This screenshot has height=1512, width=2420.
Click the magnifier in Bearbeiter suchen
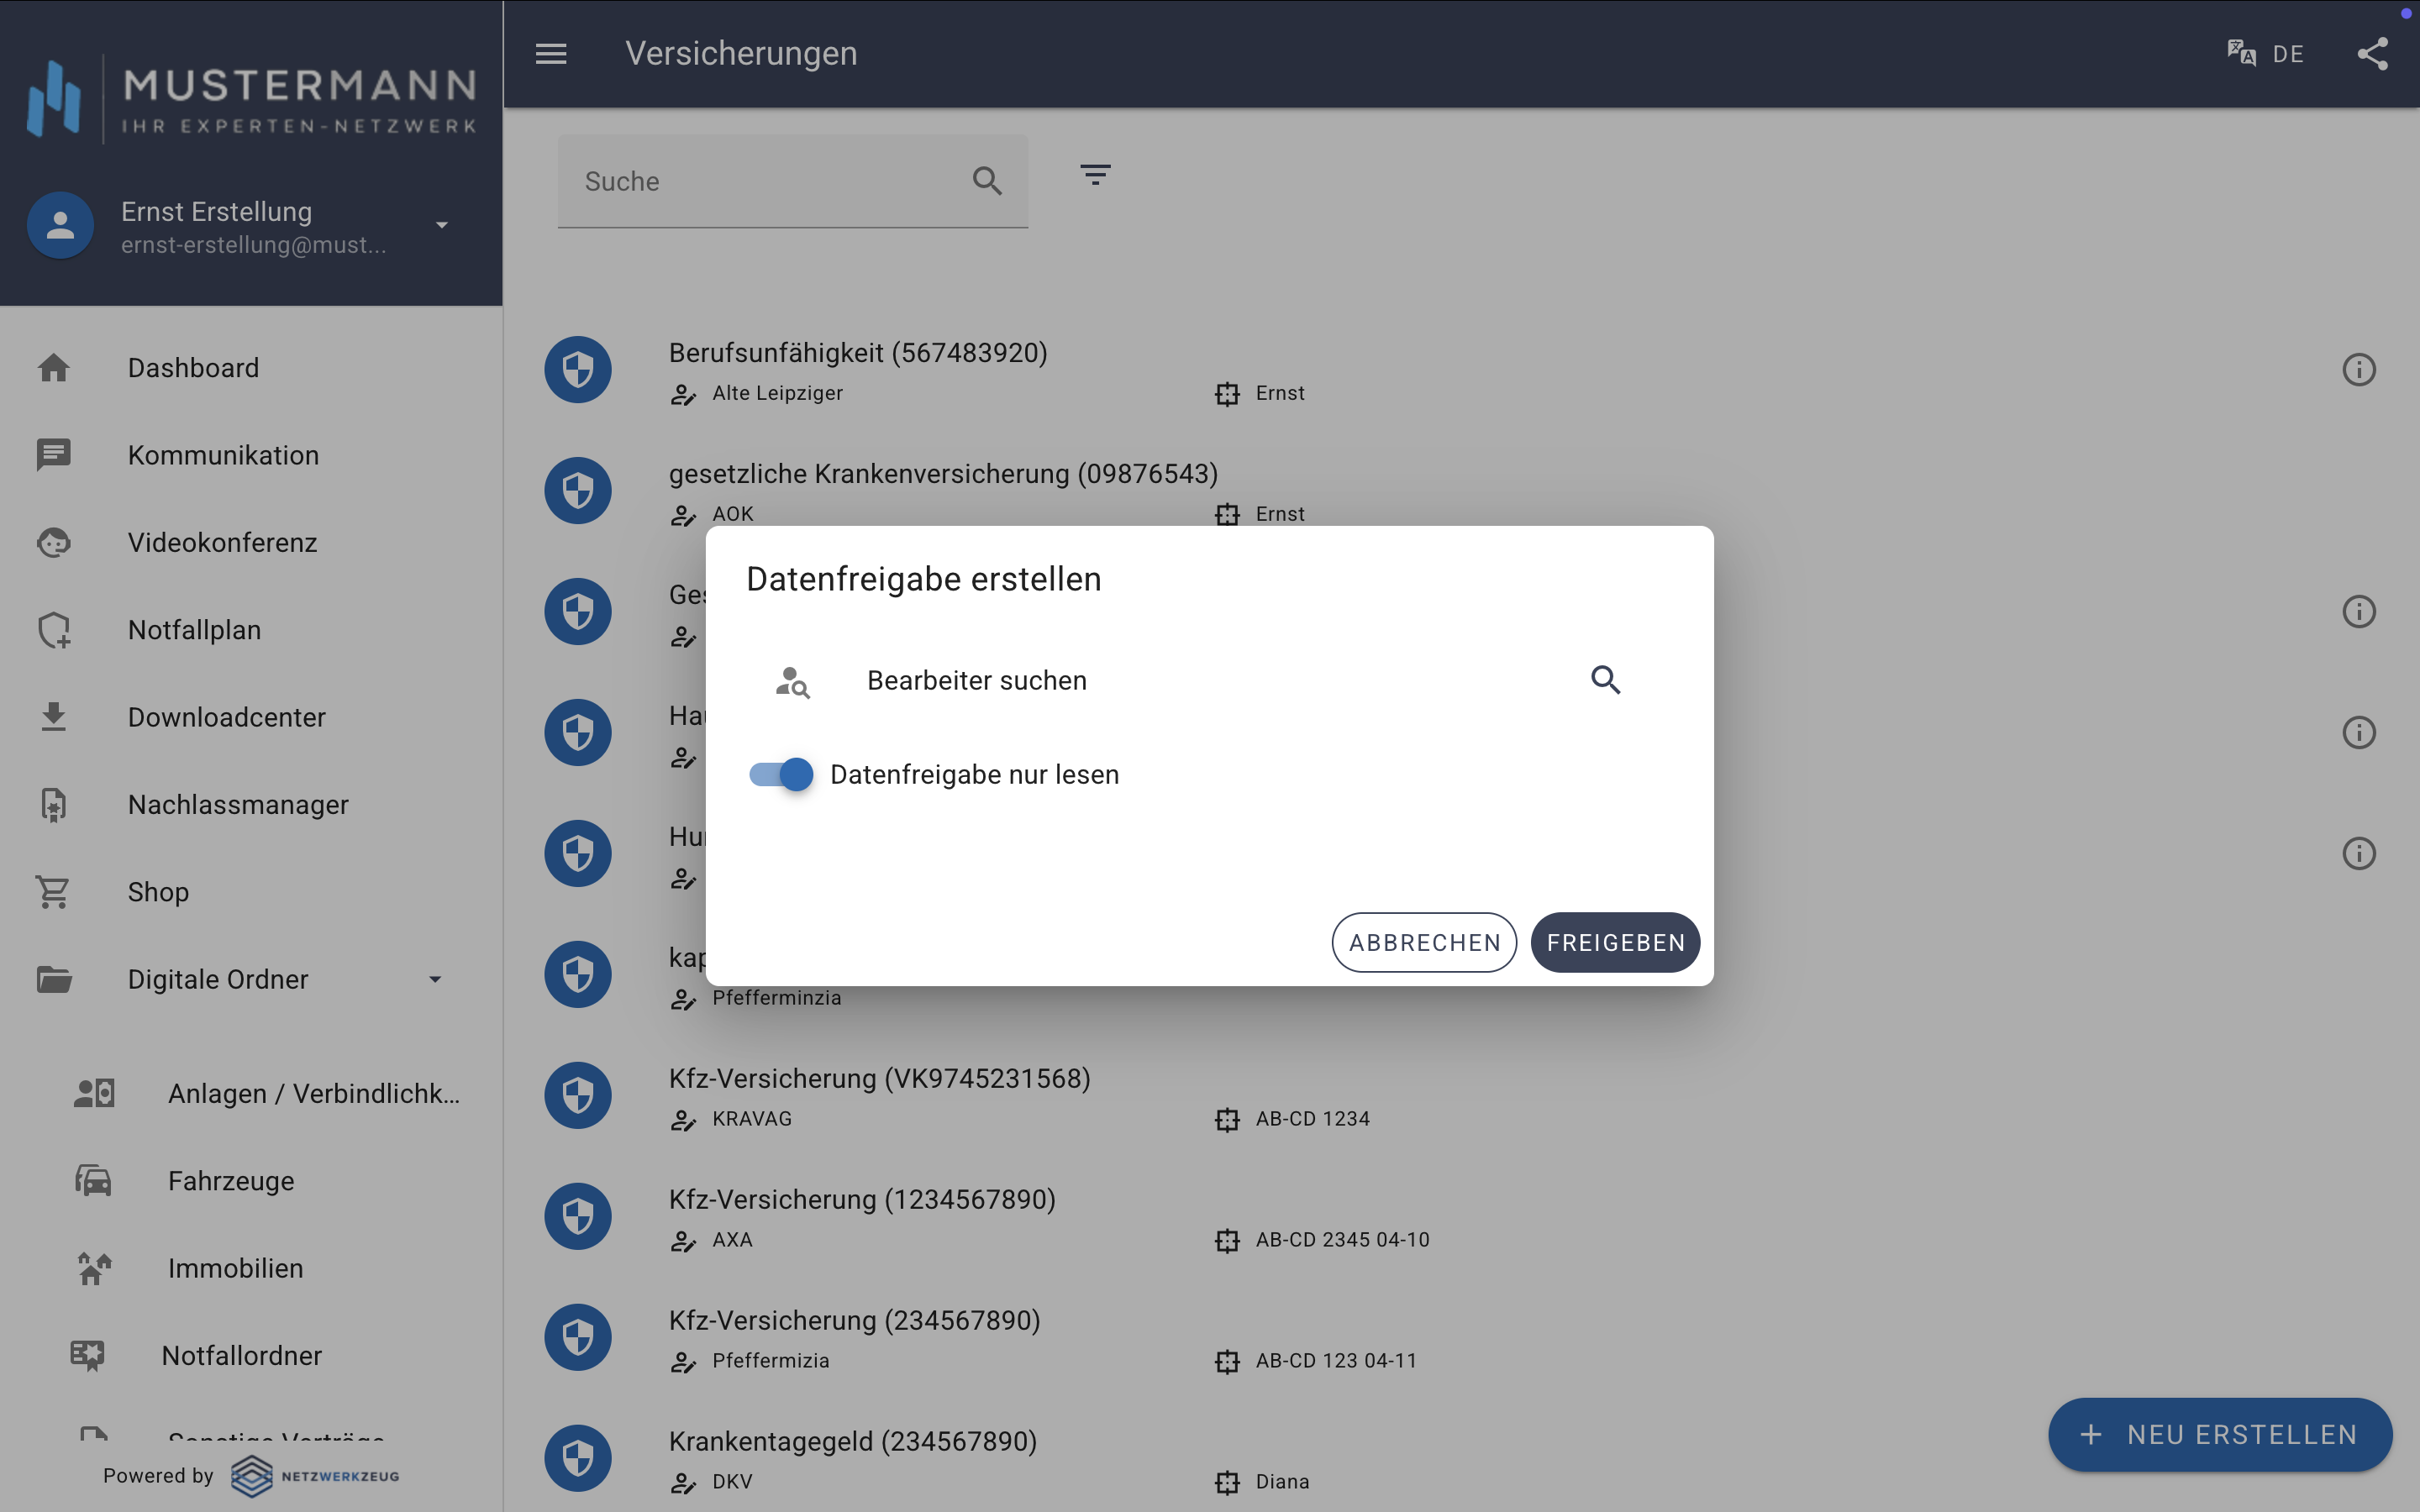point(1605,680)
